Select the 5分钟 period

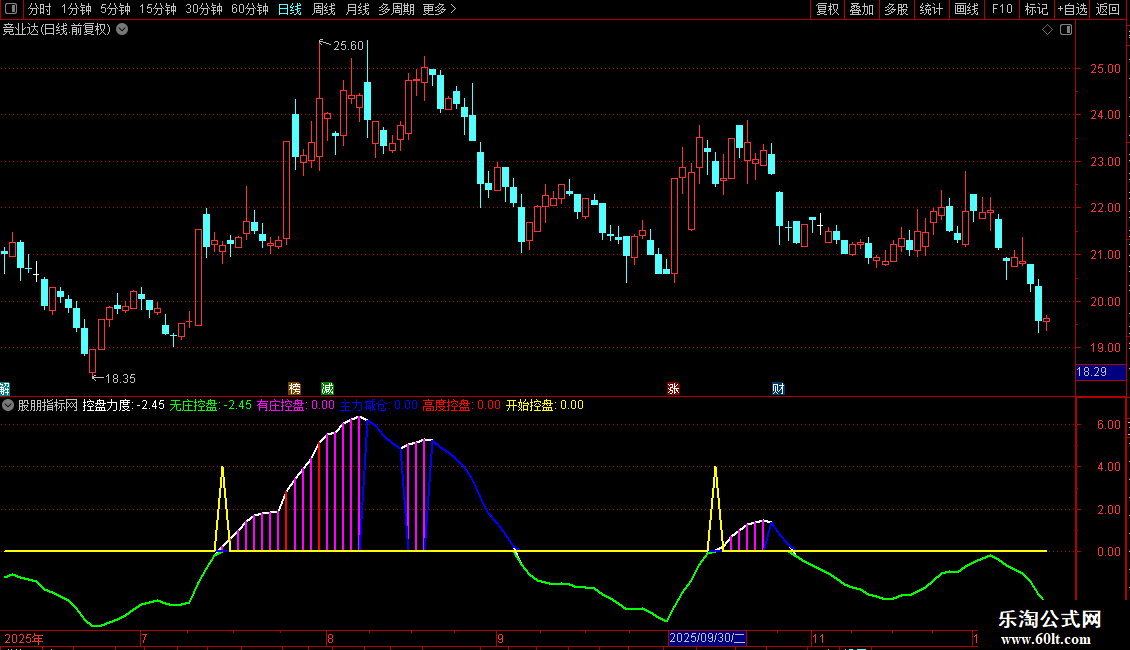coord(115,9)
